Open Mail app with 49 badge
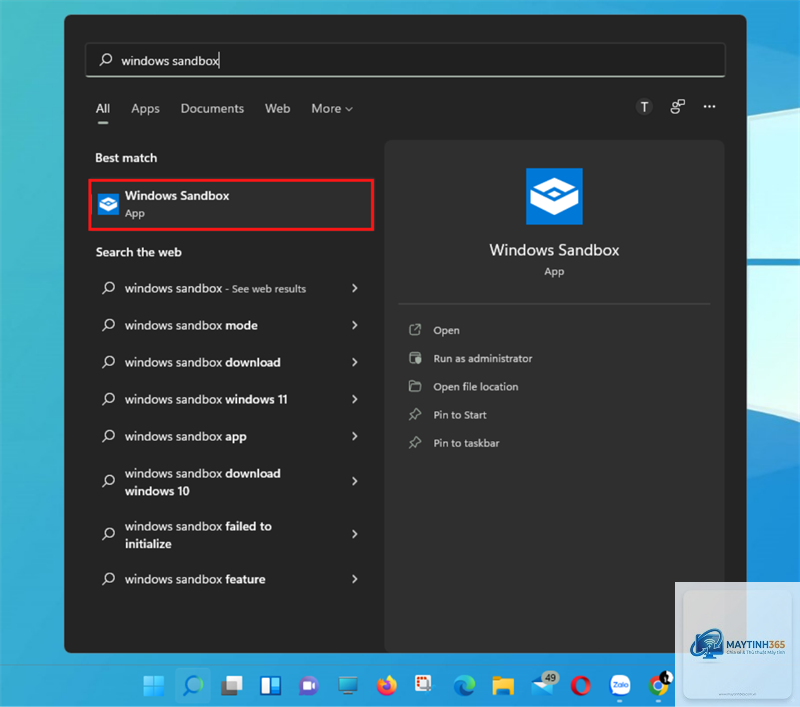The image size is (800, 707). coord(544,684)
